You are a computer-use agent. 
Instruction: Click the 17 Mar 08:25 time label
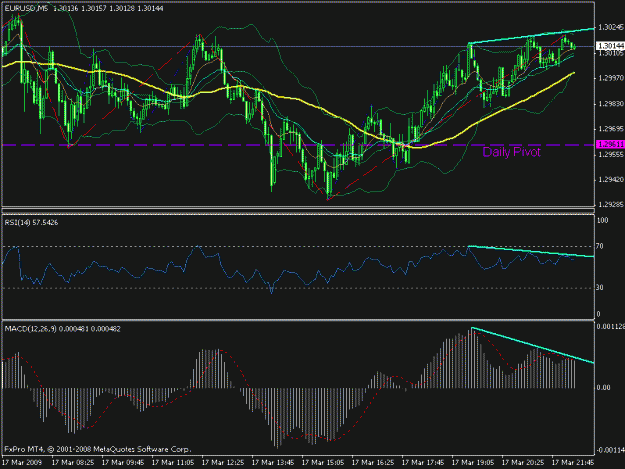(73, 463)
